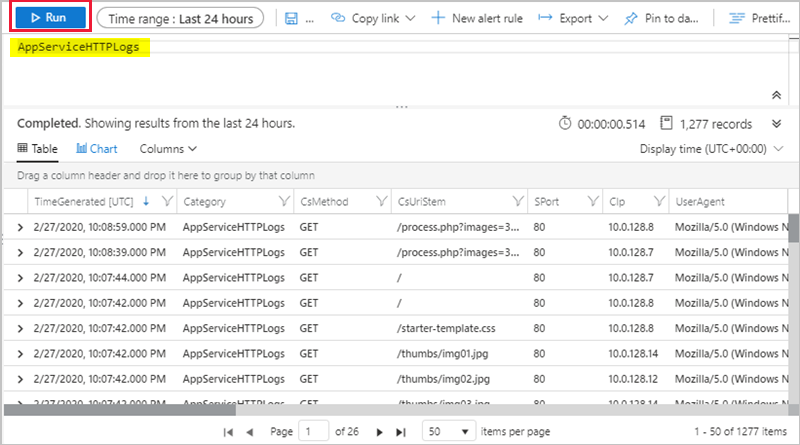Viewport: 800px width, 445px height.
Task: Collapse the query editor pane
Action: (x=776, y=94)
